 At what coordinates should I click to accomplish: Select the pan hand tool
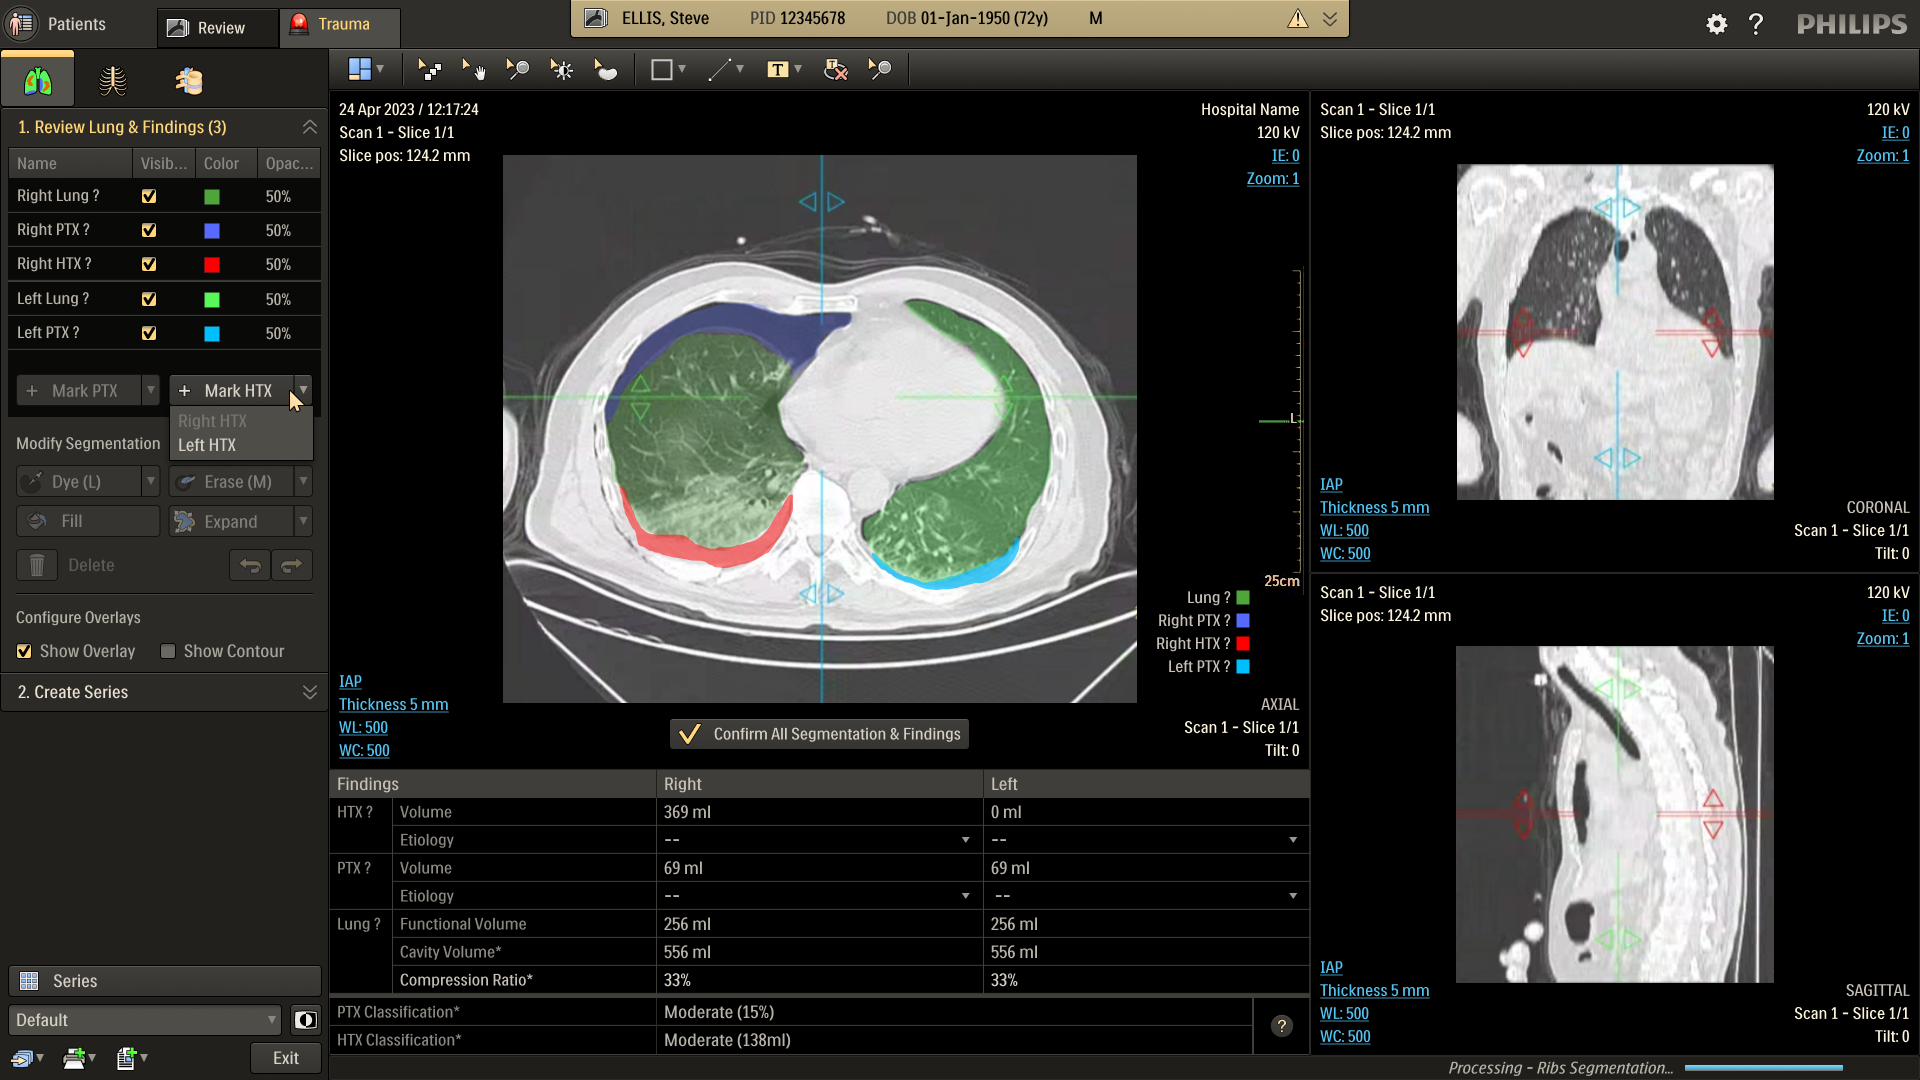point(473,70)
